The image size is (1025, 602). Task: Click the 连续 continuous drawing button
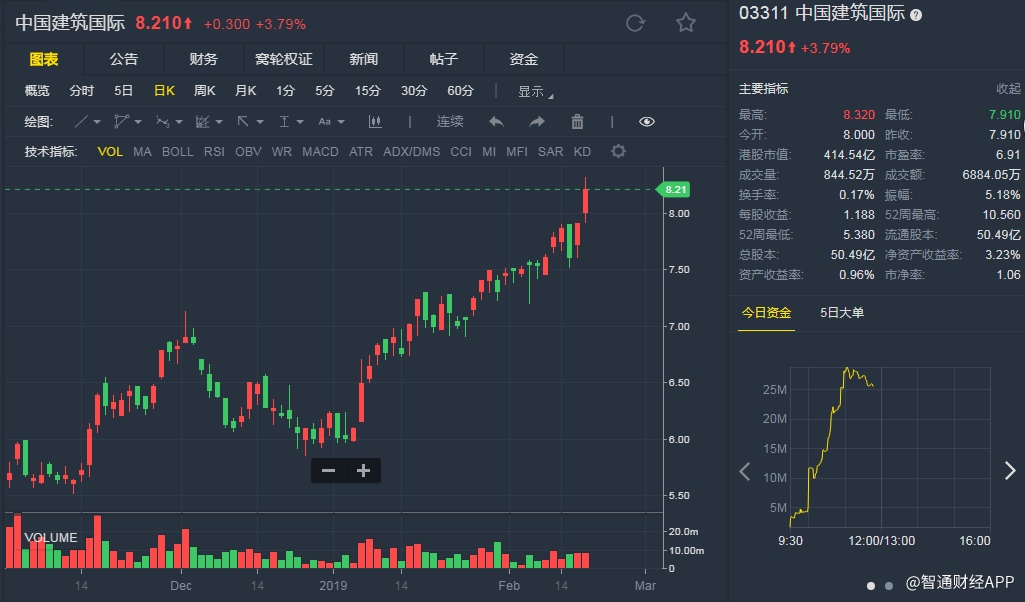tap(450, 122)
